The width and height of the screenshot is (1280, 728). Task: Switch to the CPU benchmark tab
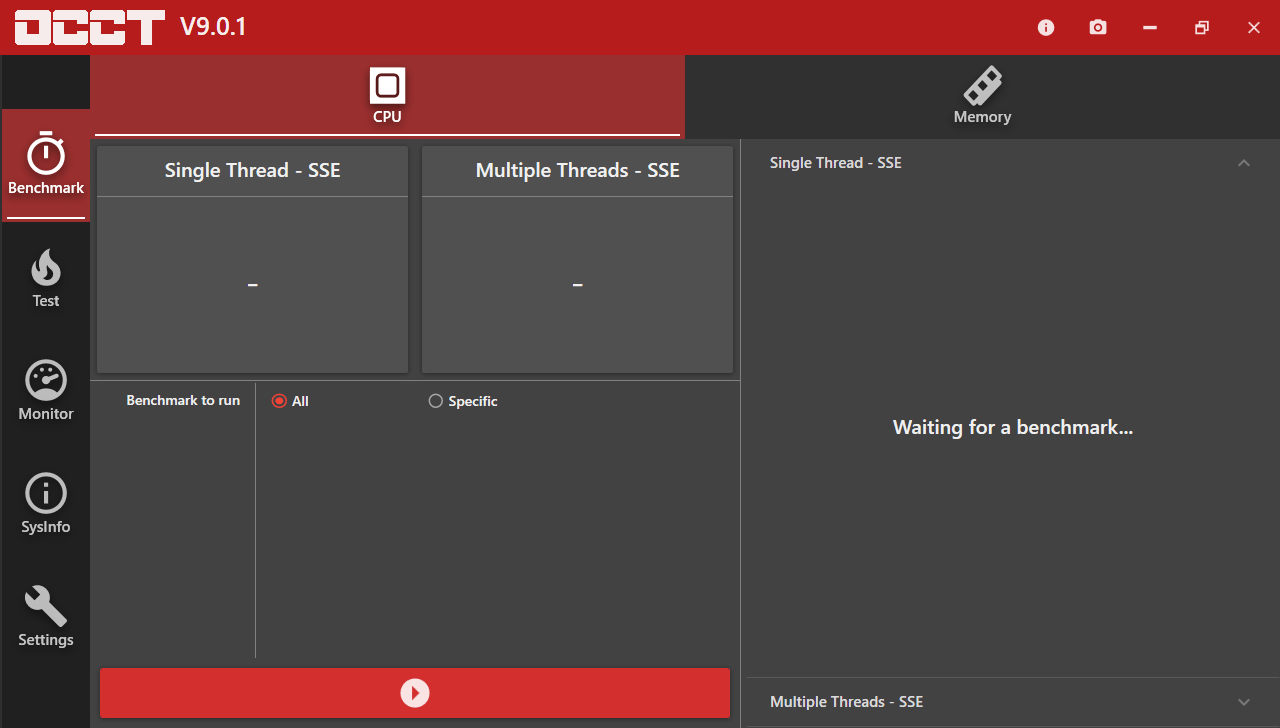pos(387,96)
